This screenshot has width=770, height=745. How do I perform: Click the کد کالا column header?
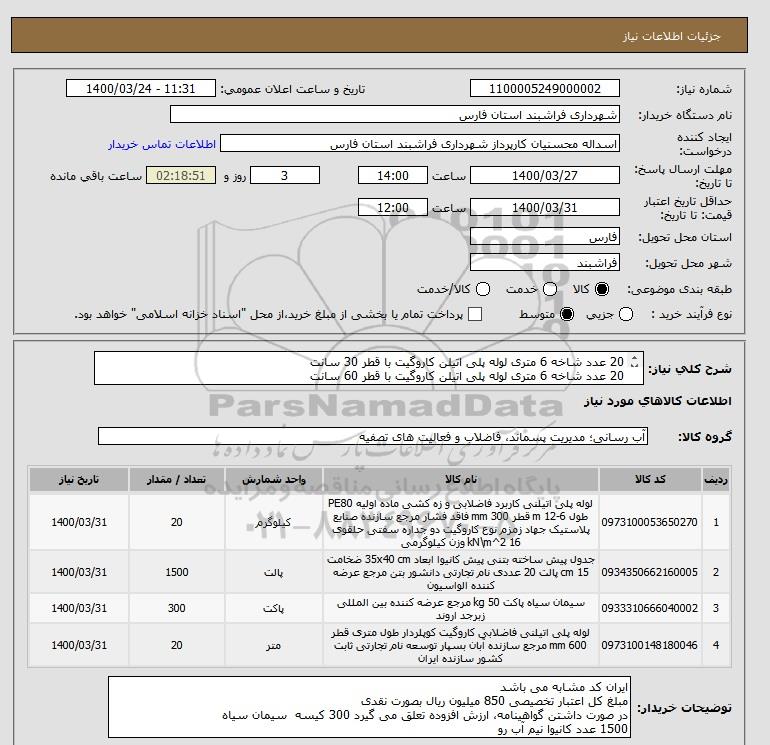coord(650,480)
